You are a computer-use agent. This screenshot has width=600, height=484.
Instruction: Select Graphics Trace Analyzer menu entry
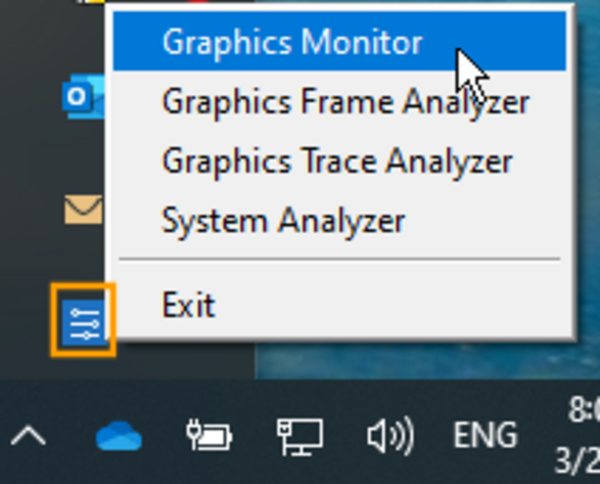tap(336, 161)
